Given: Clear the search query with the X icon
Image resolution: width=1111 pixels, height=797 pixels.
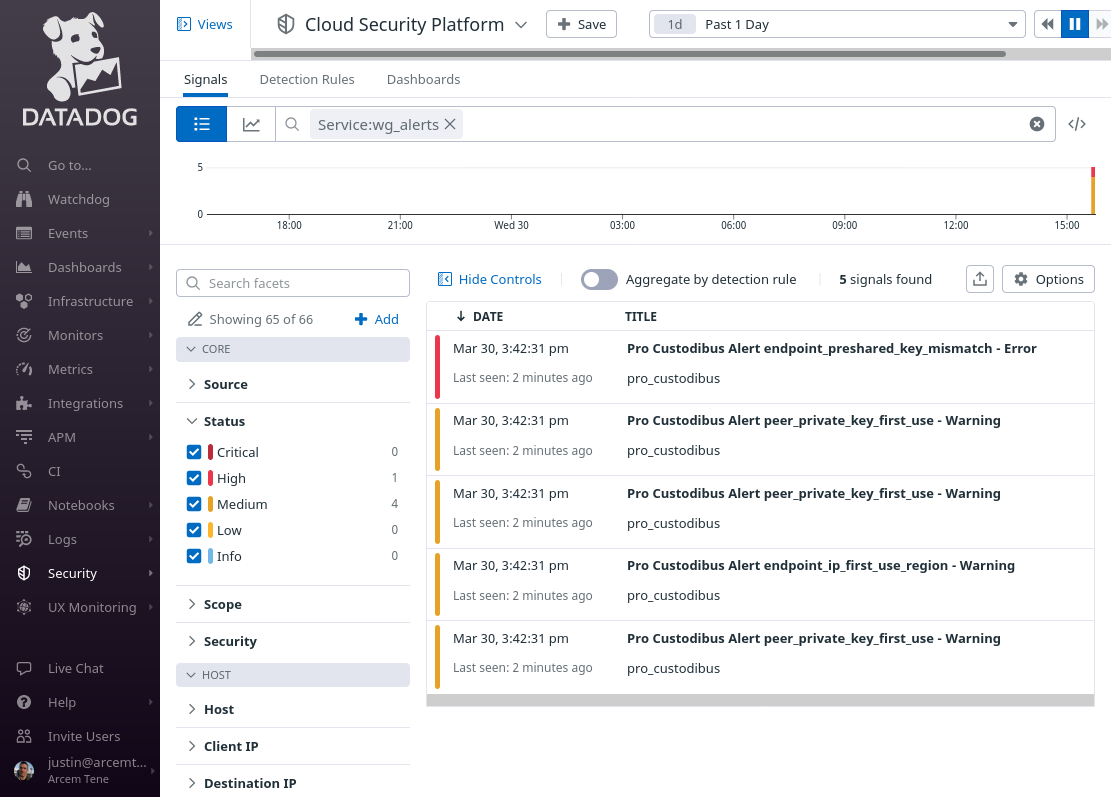Looking at the screenshot, I should coord(1037,124).
